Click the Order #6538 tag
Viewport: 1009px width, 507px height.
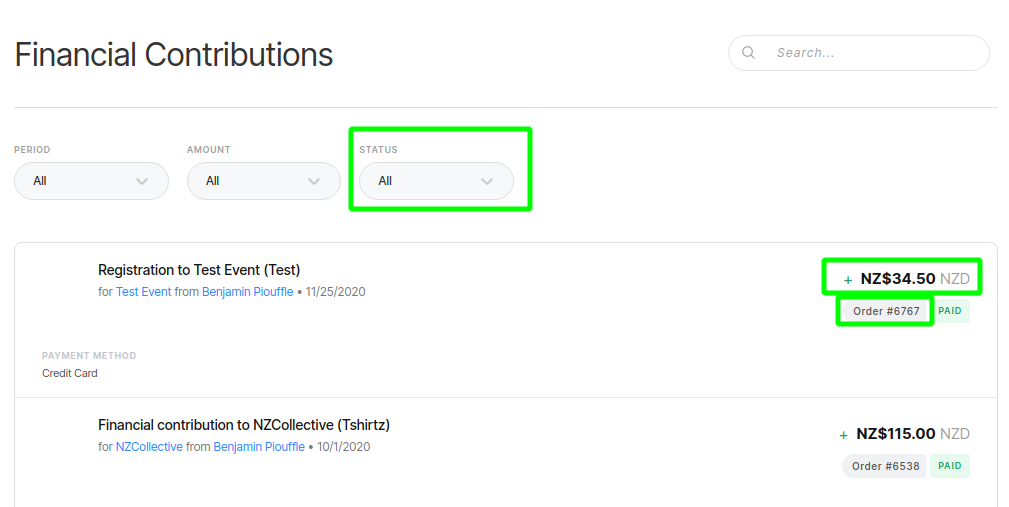click(x=884, y=466)
